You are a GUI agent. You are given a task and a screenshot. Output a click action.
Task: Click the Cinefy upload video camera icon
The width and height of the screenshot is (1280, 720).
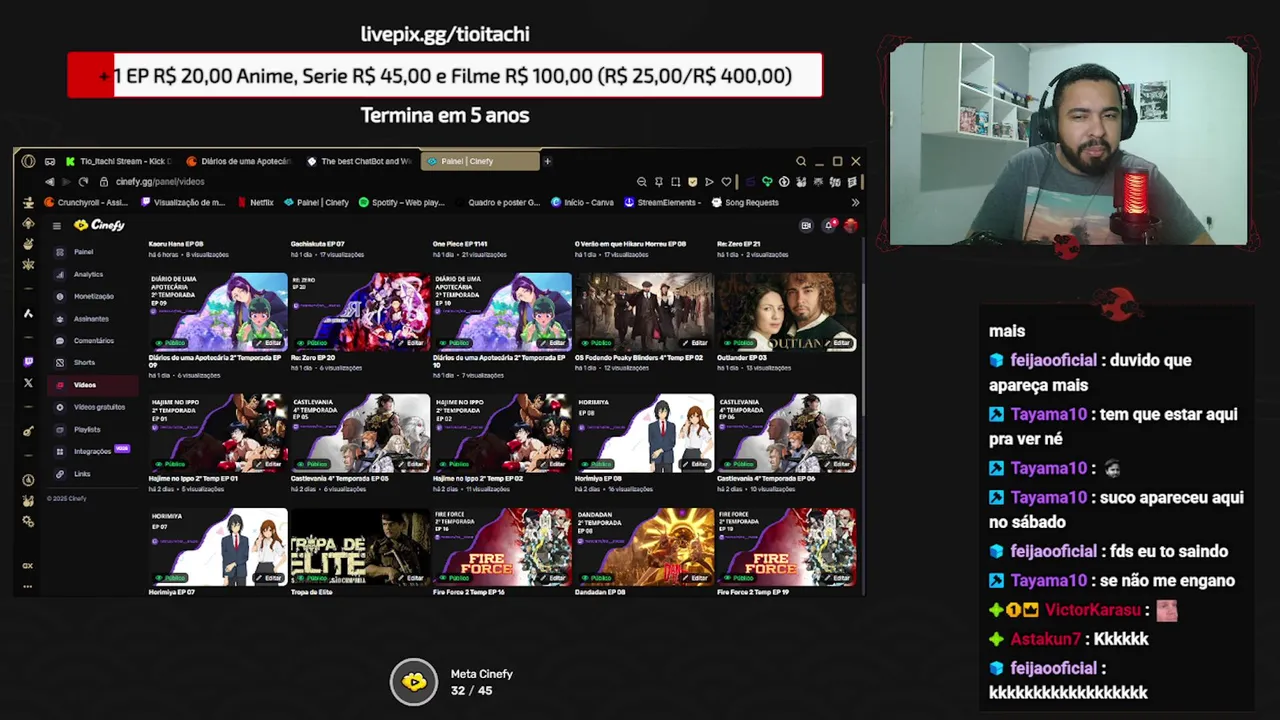click(x=806, y=226)
